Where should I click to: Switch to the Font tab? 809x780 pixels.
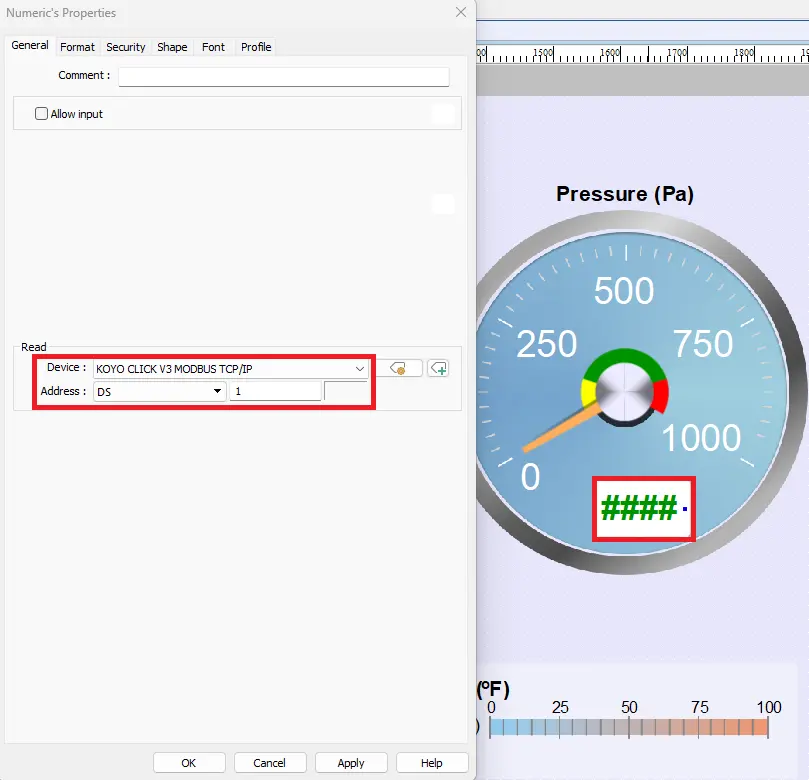[213, 46]
